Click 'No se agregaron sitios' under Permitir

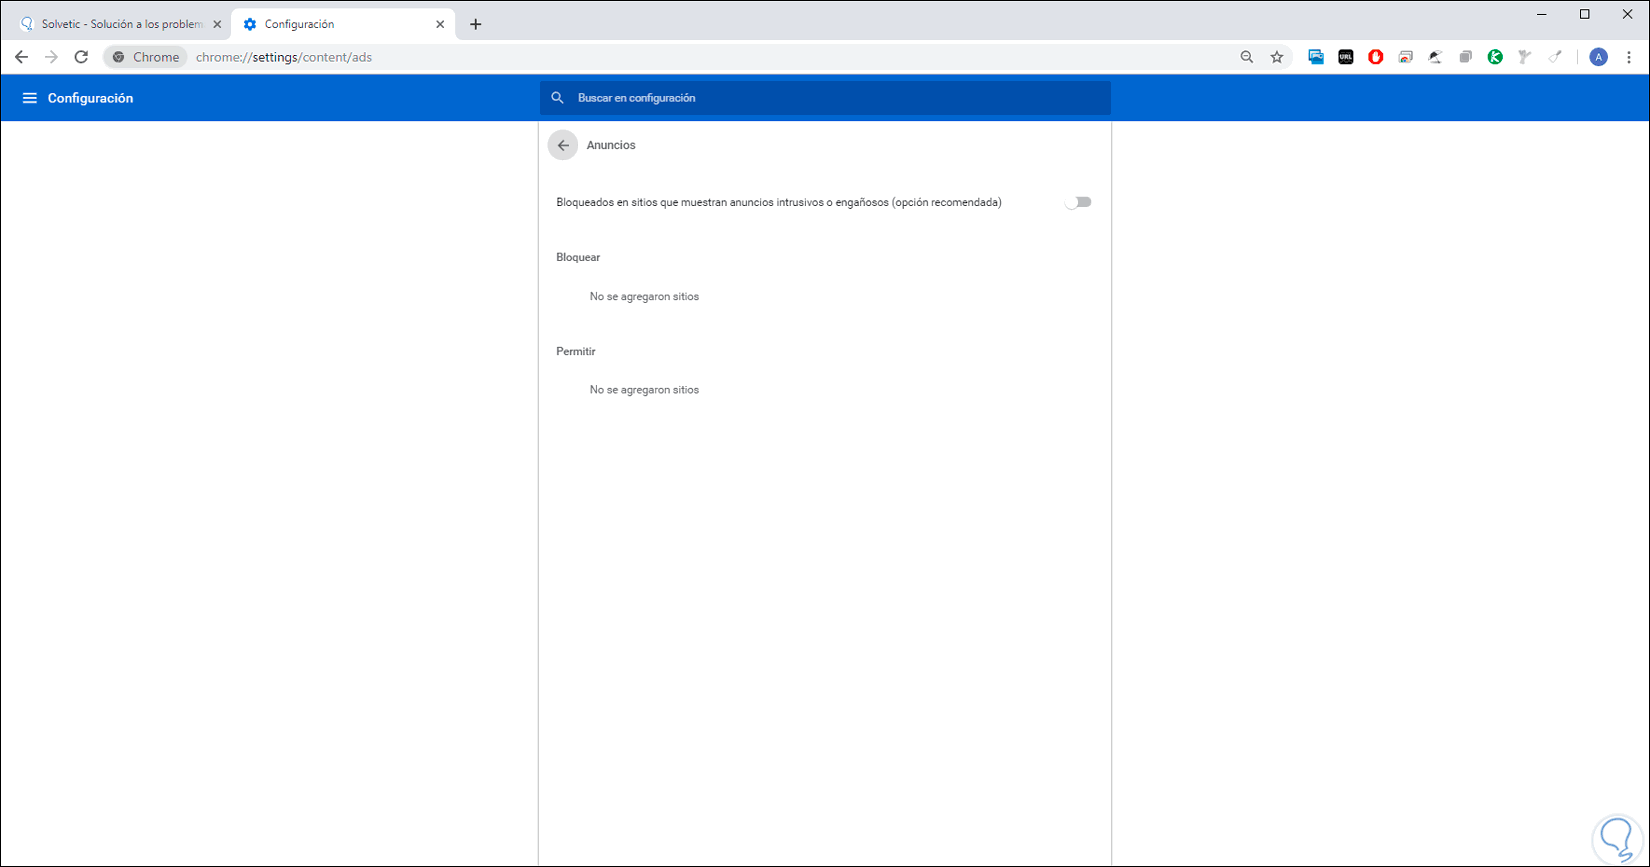[x=644, y=390]
